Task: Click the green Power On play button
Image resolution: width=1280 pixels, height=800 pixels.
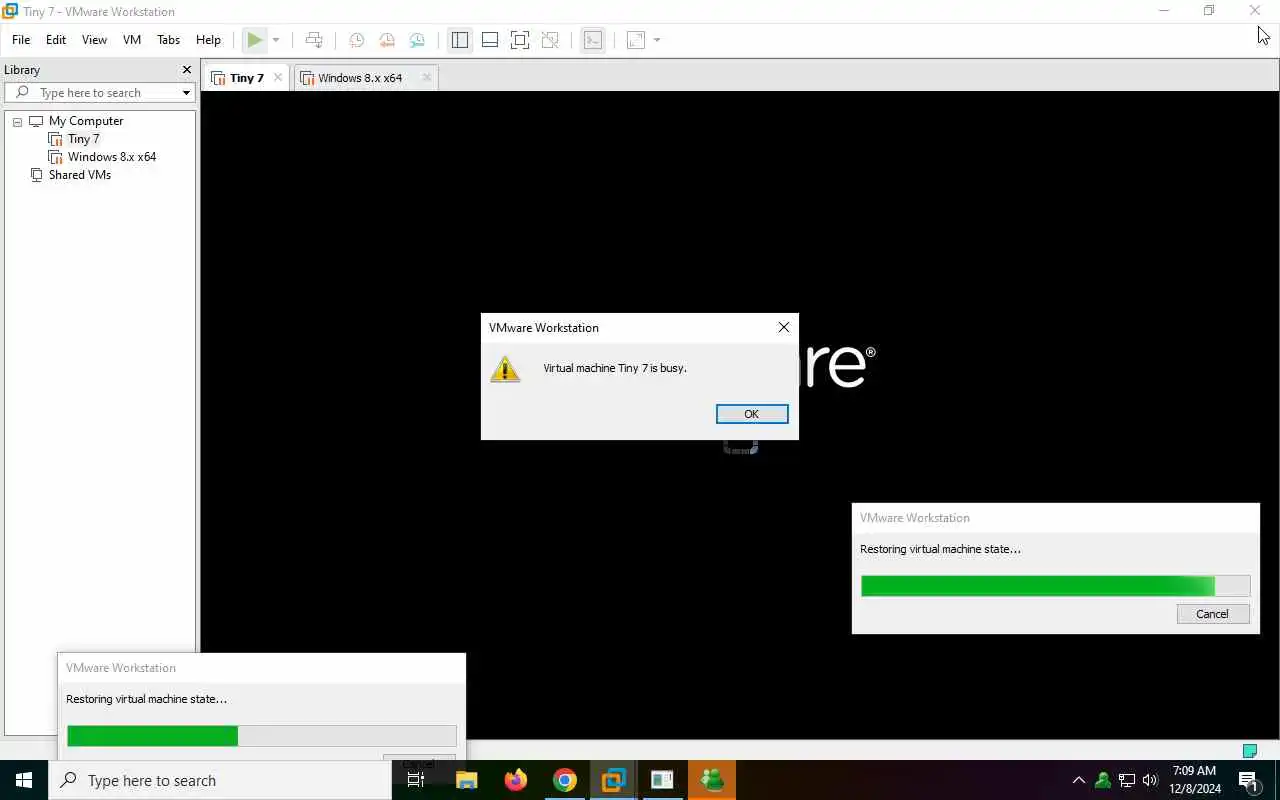Action: (x=255, y=40)
